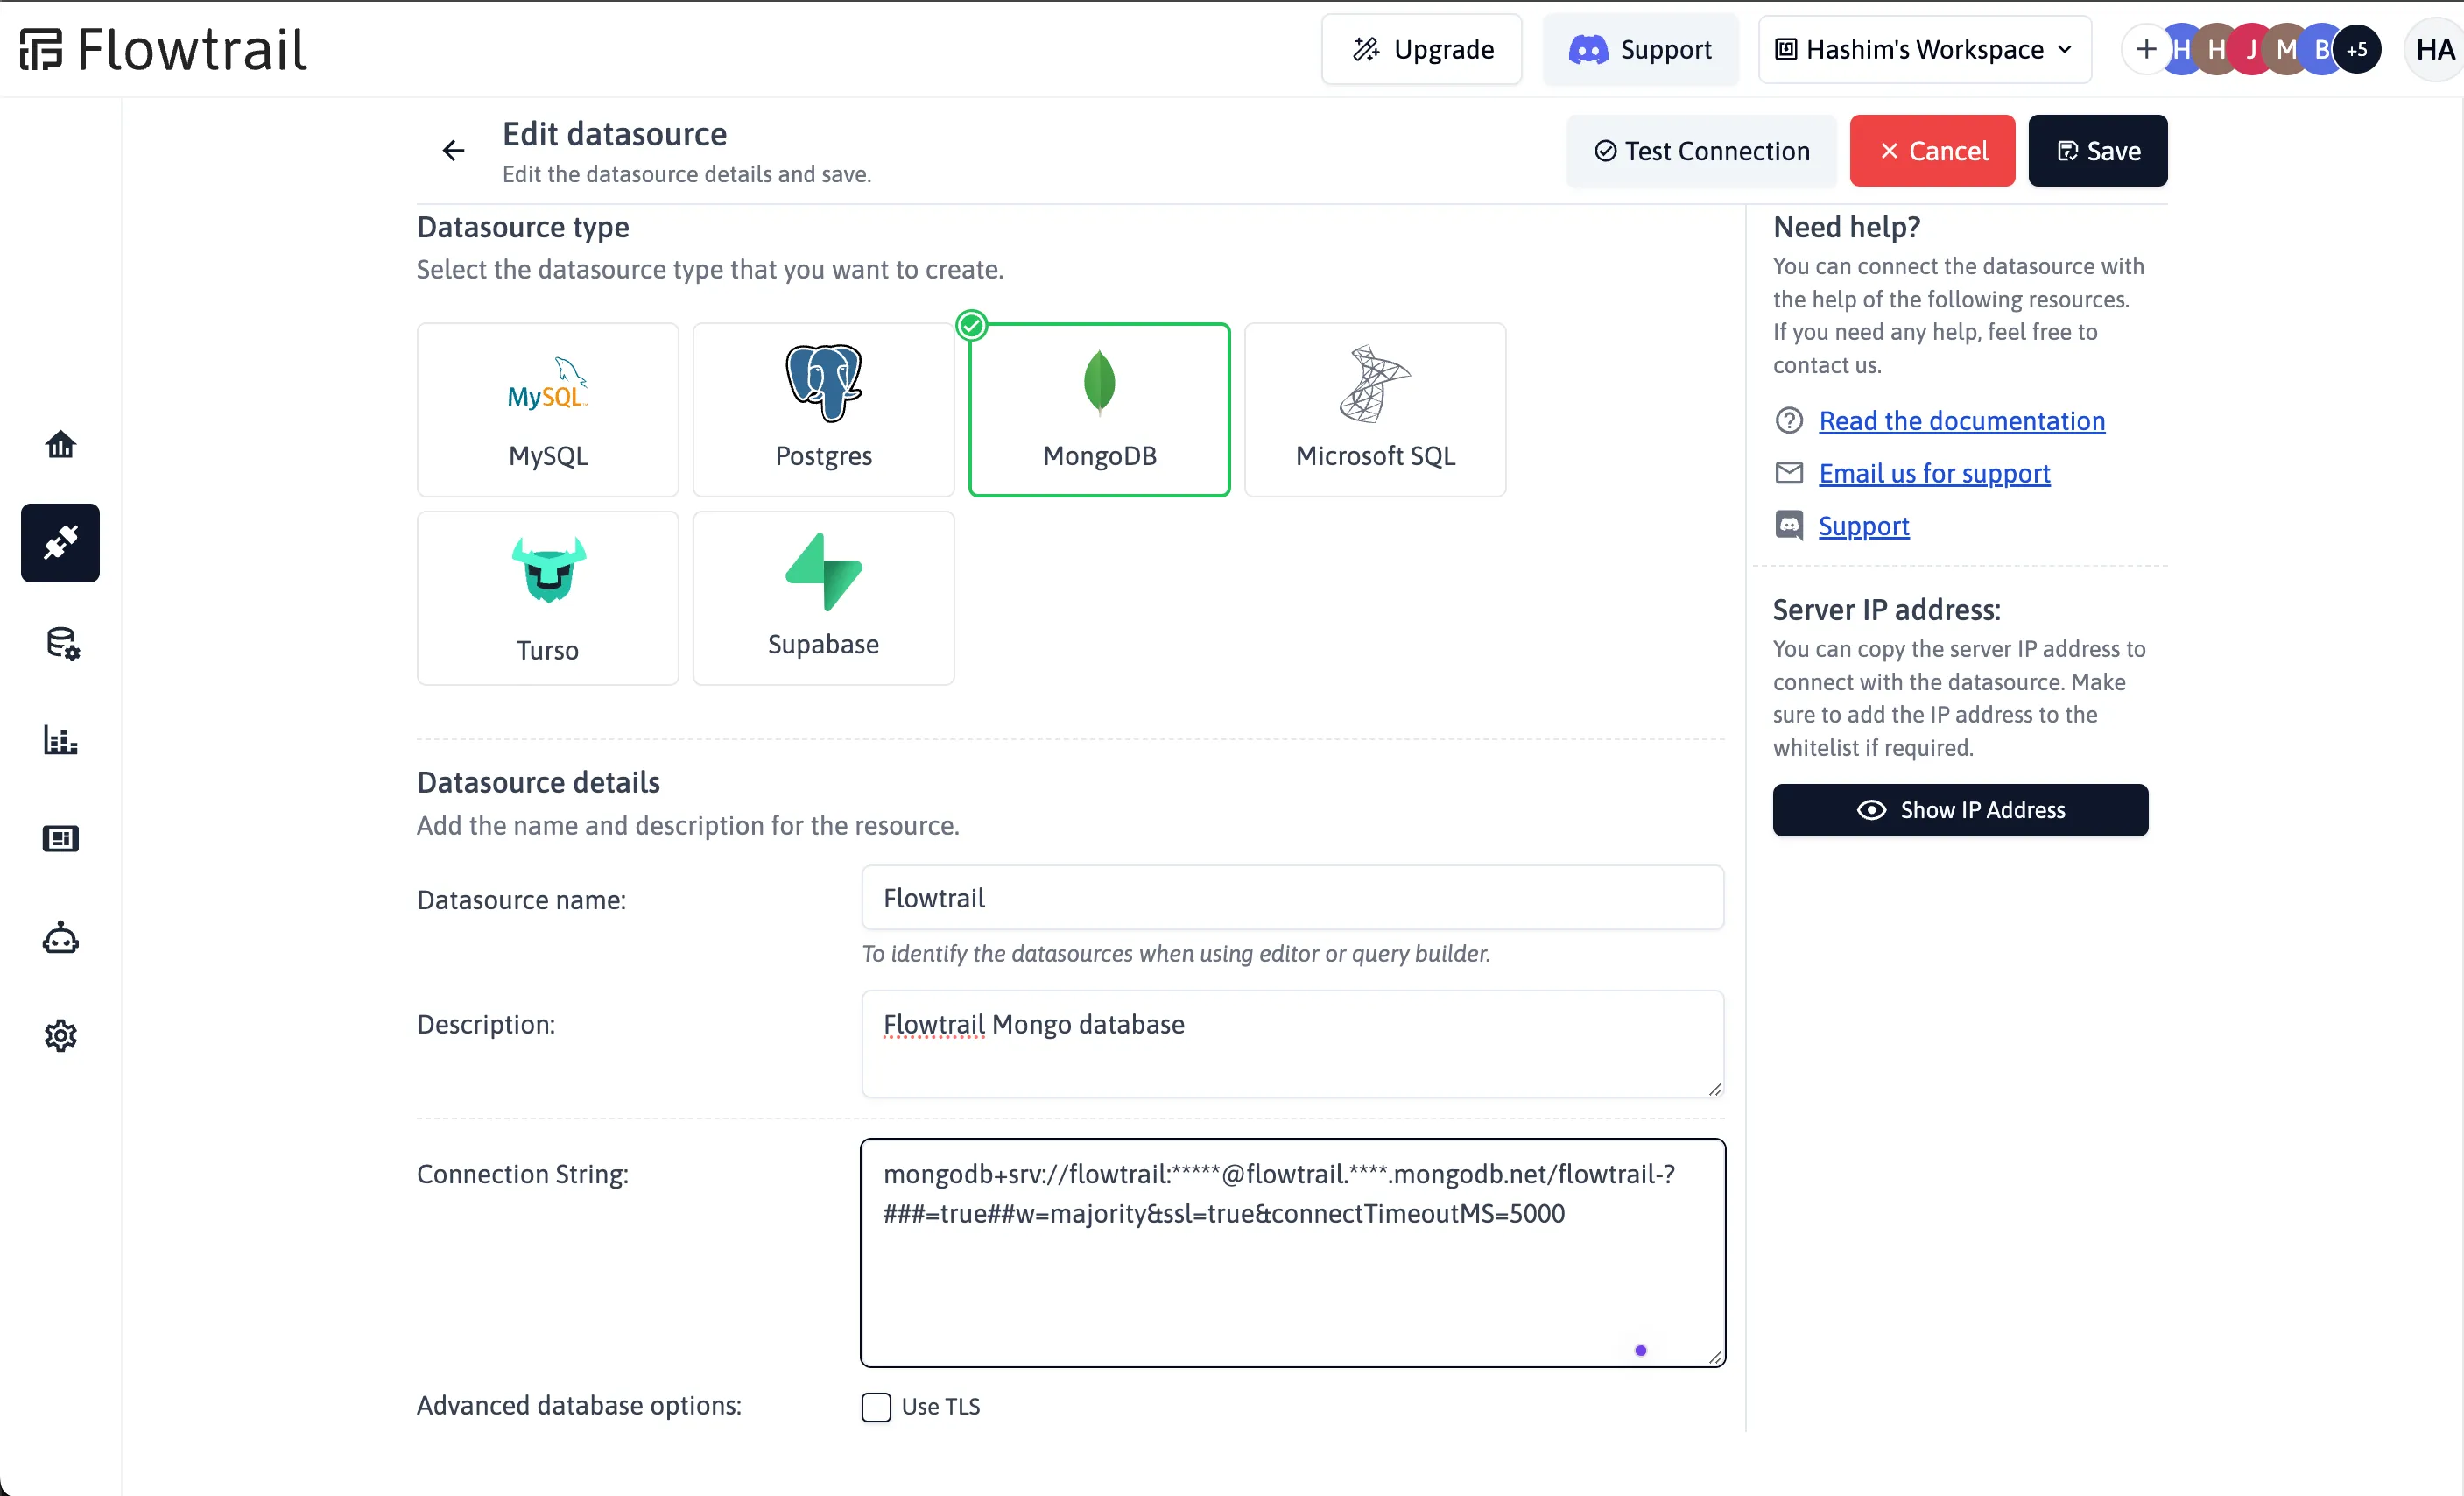Click the Test Connection button

pos(1700,150)
